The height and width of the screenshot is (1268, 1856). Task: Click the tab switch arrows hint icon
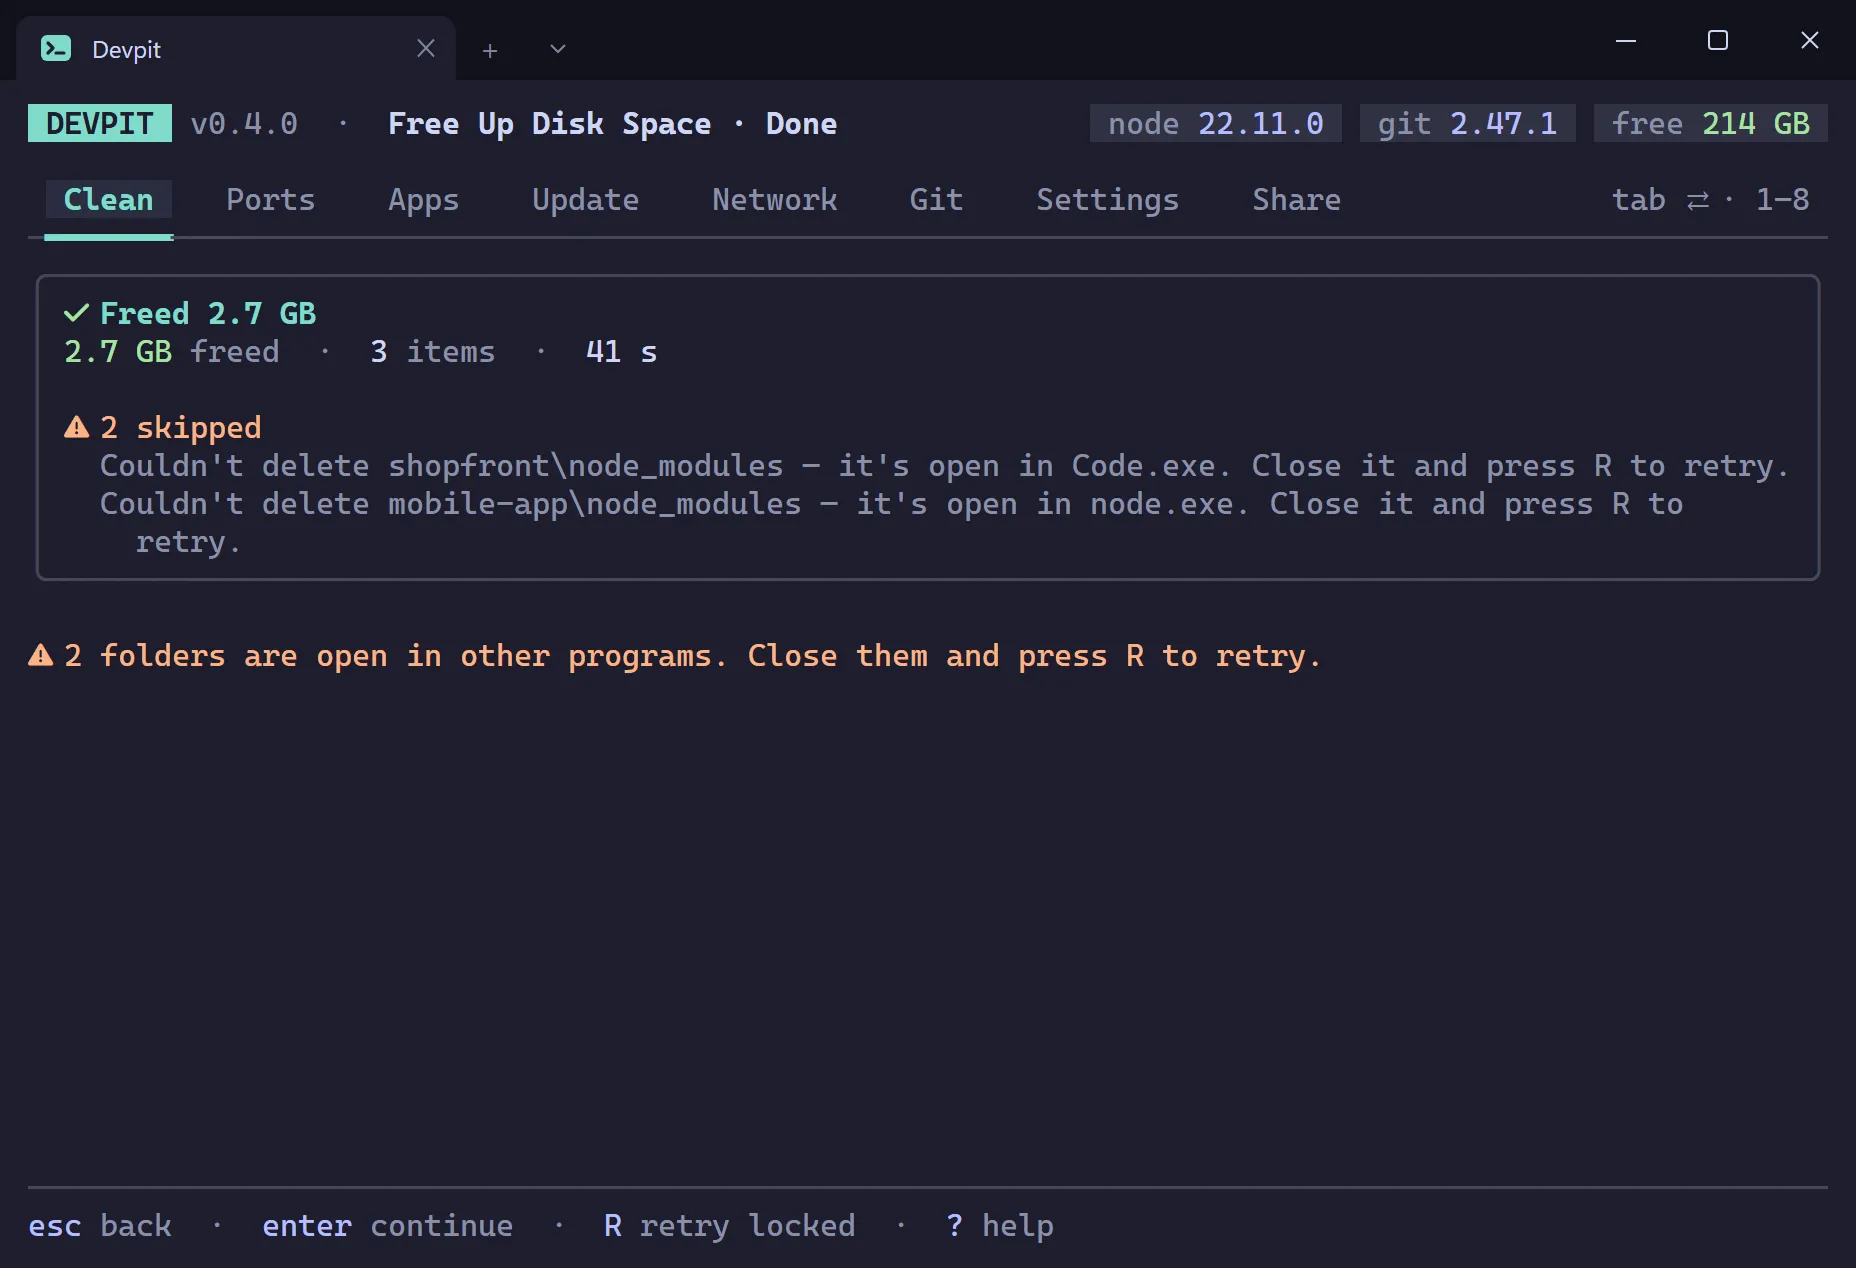tap(1698, 200)
